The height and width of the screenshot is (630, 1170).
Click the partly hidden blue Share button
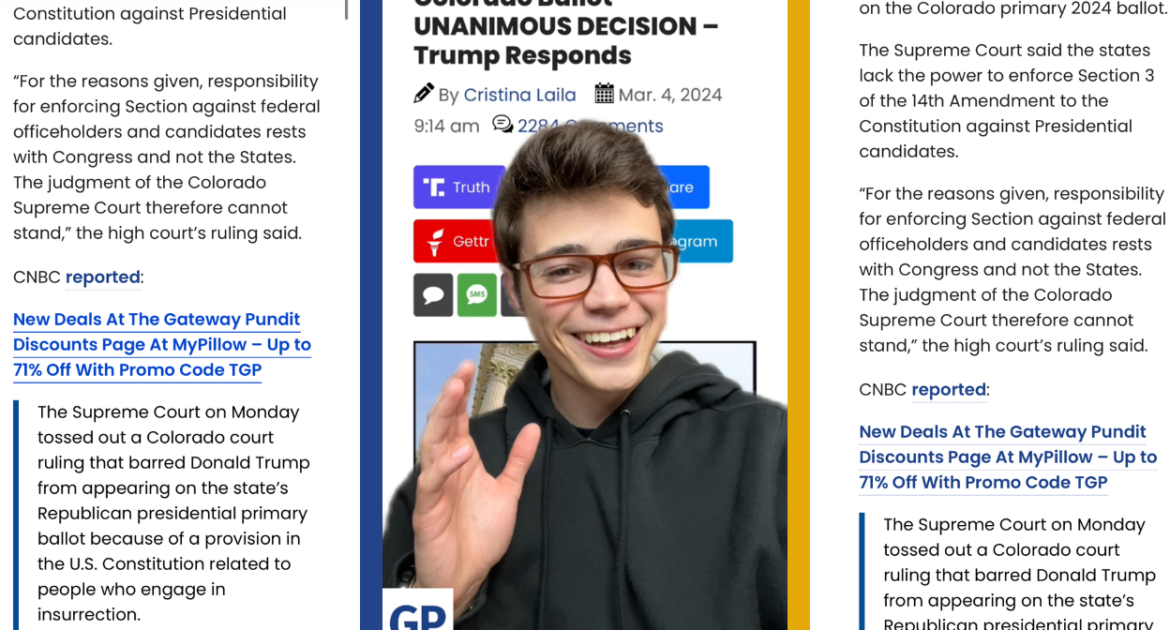pos(683,187)
